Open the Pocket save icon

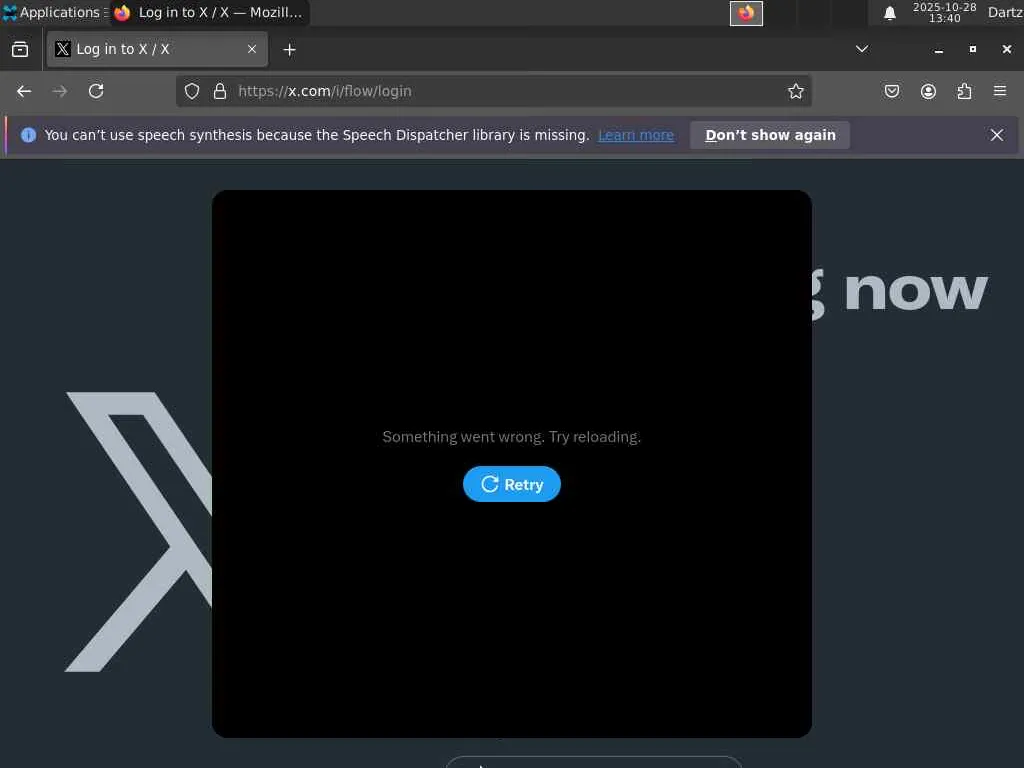click(x=891, y=91)
